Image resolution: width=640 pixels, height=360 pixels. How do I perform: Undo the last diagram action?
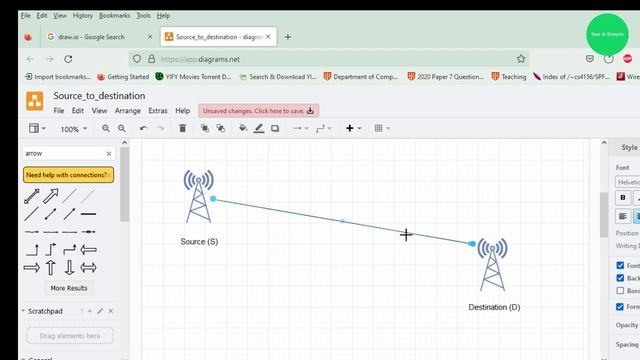tap(143, 129)
